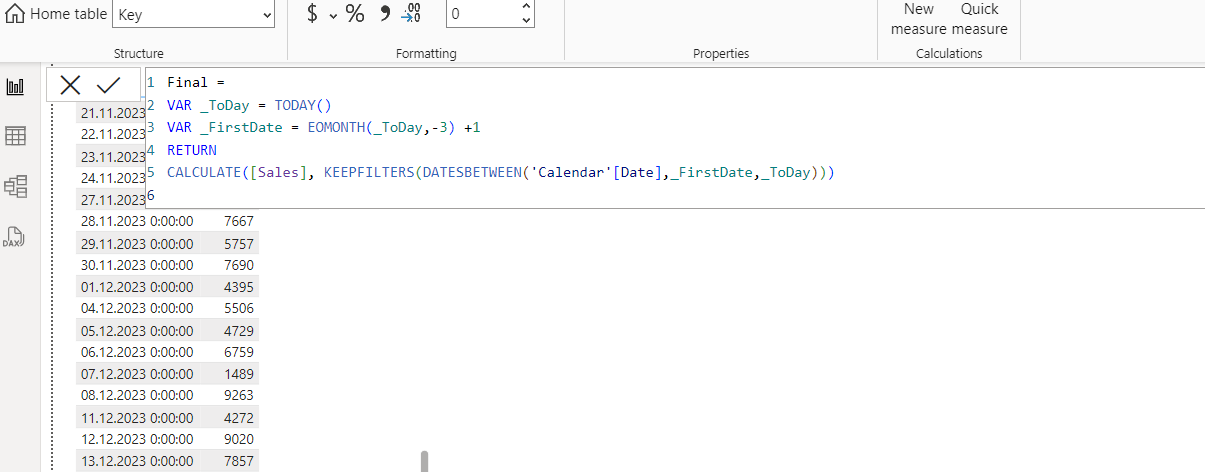Screen dimensions: 1205x472
Task: Select value cell 6759
Action: pyautogui.click(x=240, y=352)
